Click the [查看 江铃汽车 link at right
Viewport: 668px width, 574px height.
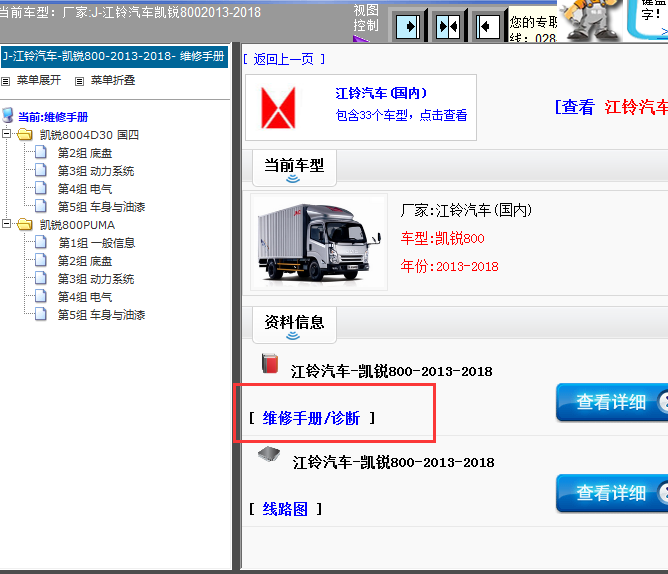pos(611,107)
